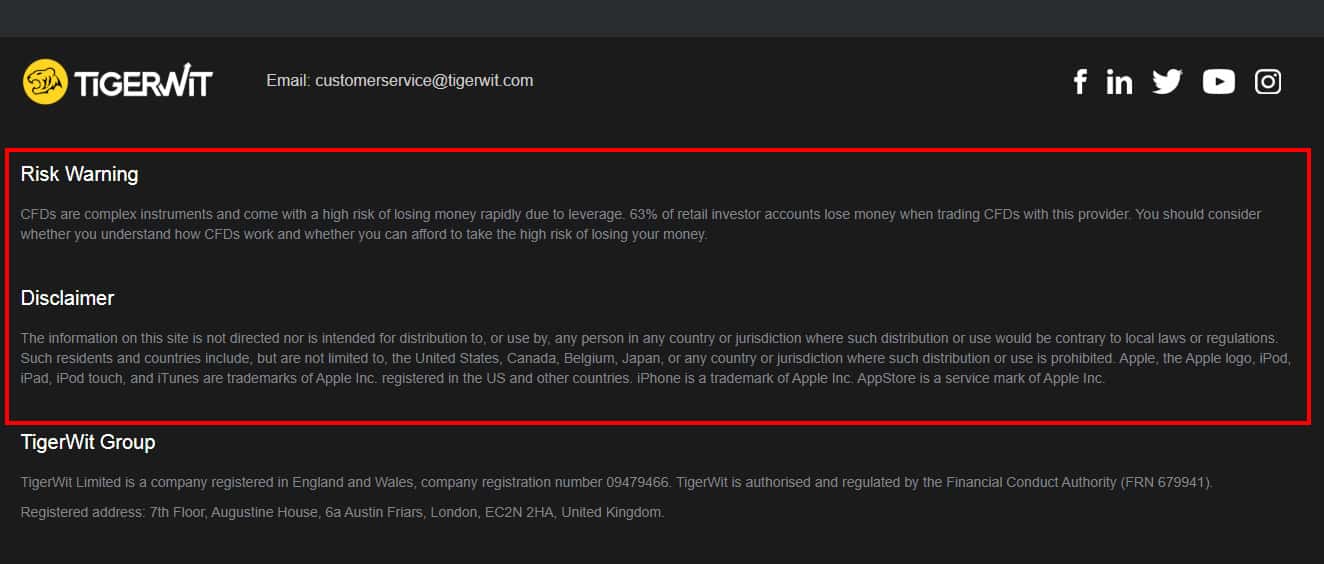Image resolution: width=1324 pixels, height=564 pixels.
Task: Open the YouTube channel icon
Action: [1218, 82]
